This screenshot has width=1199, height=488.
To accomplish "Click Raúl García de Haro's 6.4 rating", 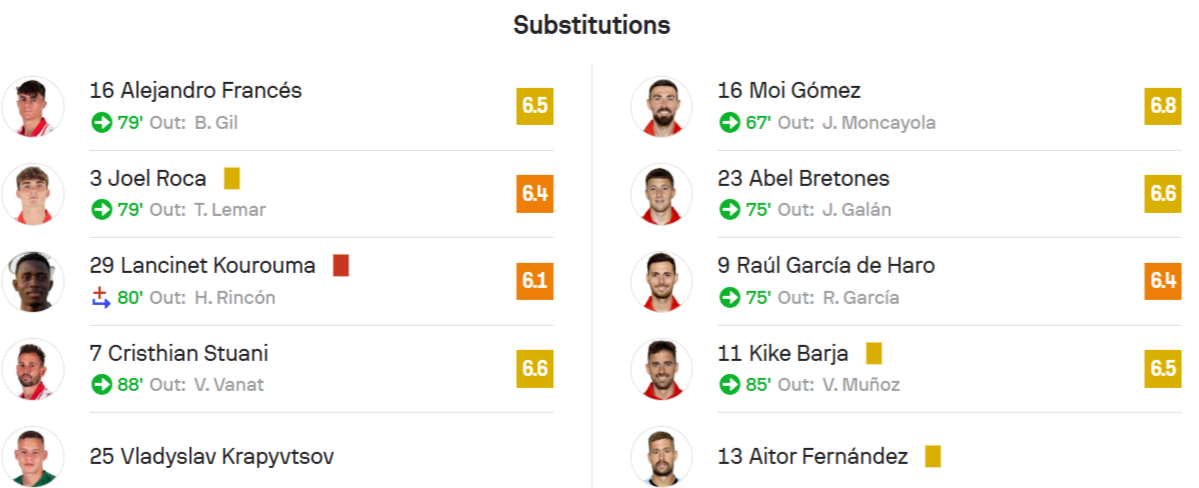I will click(x=1163, y=281).
